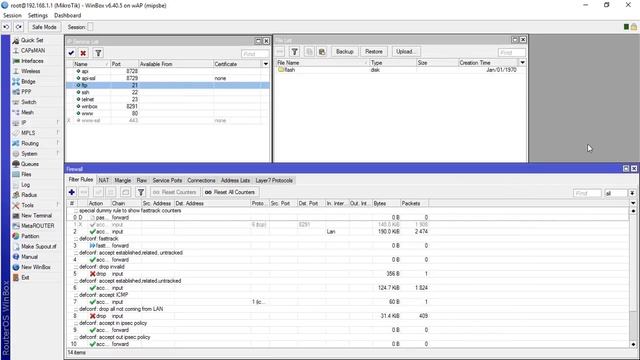
Task: Open Quick Set from sidebar
Action: (32, 40)
